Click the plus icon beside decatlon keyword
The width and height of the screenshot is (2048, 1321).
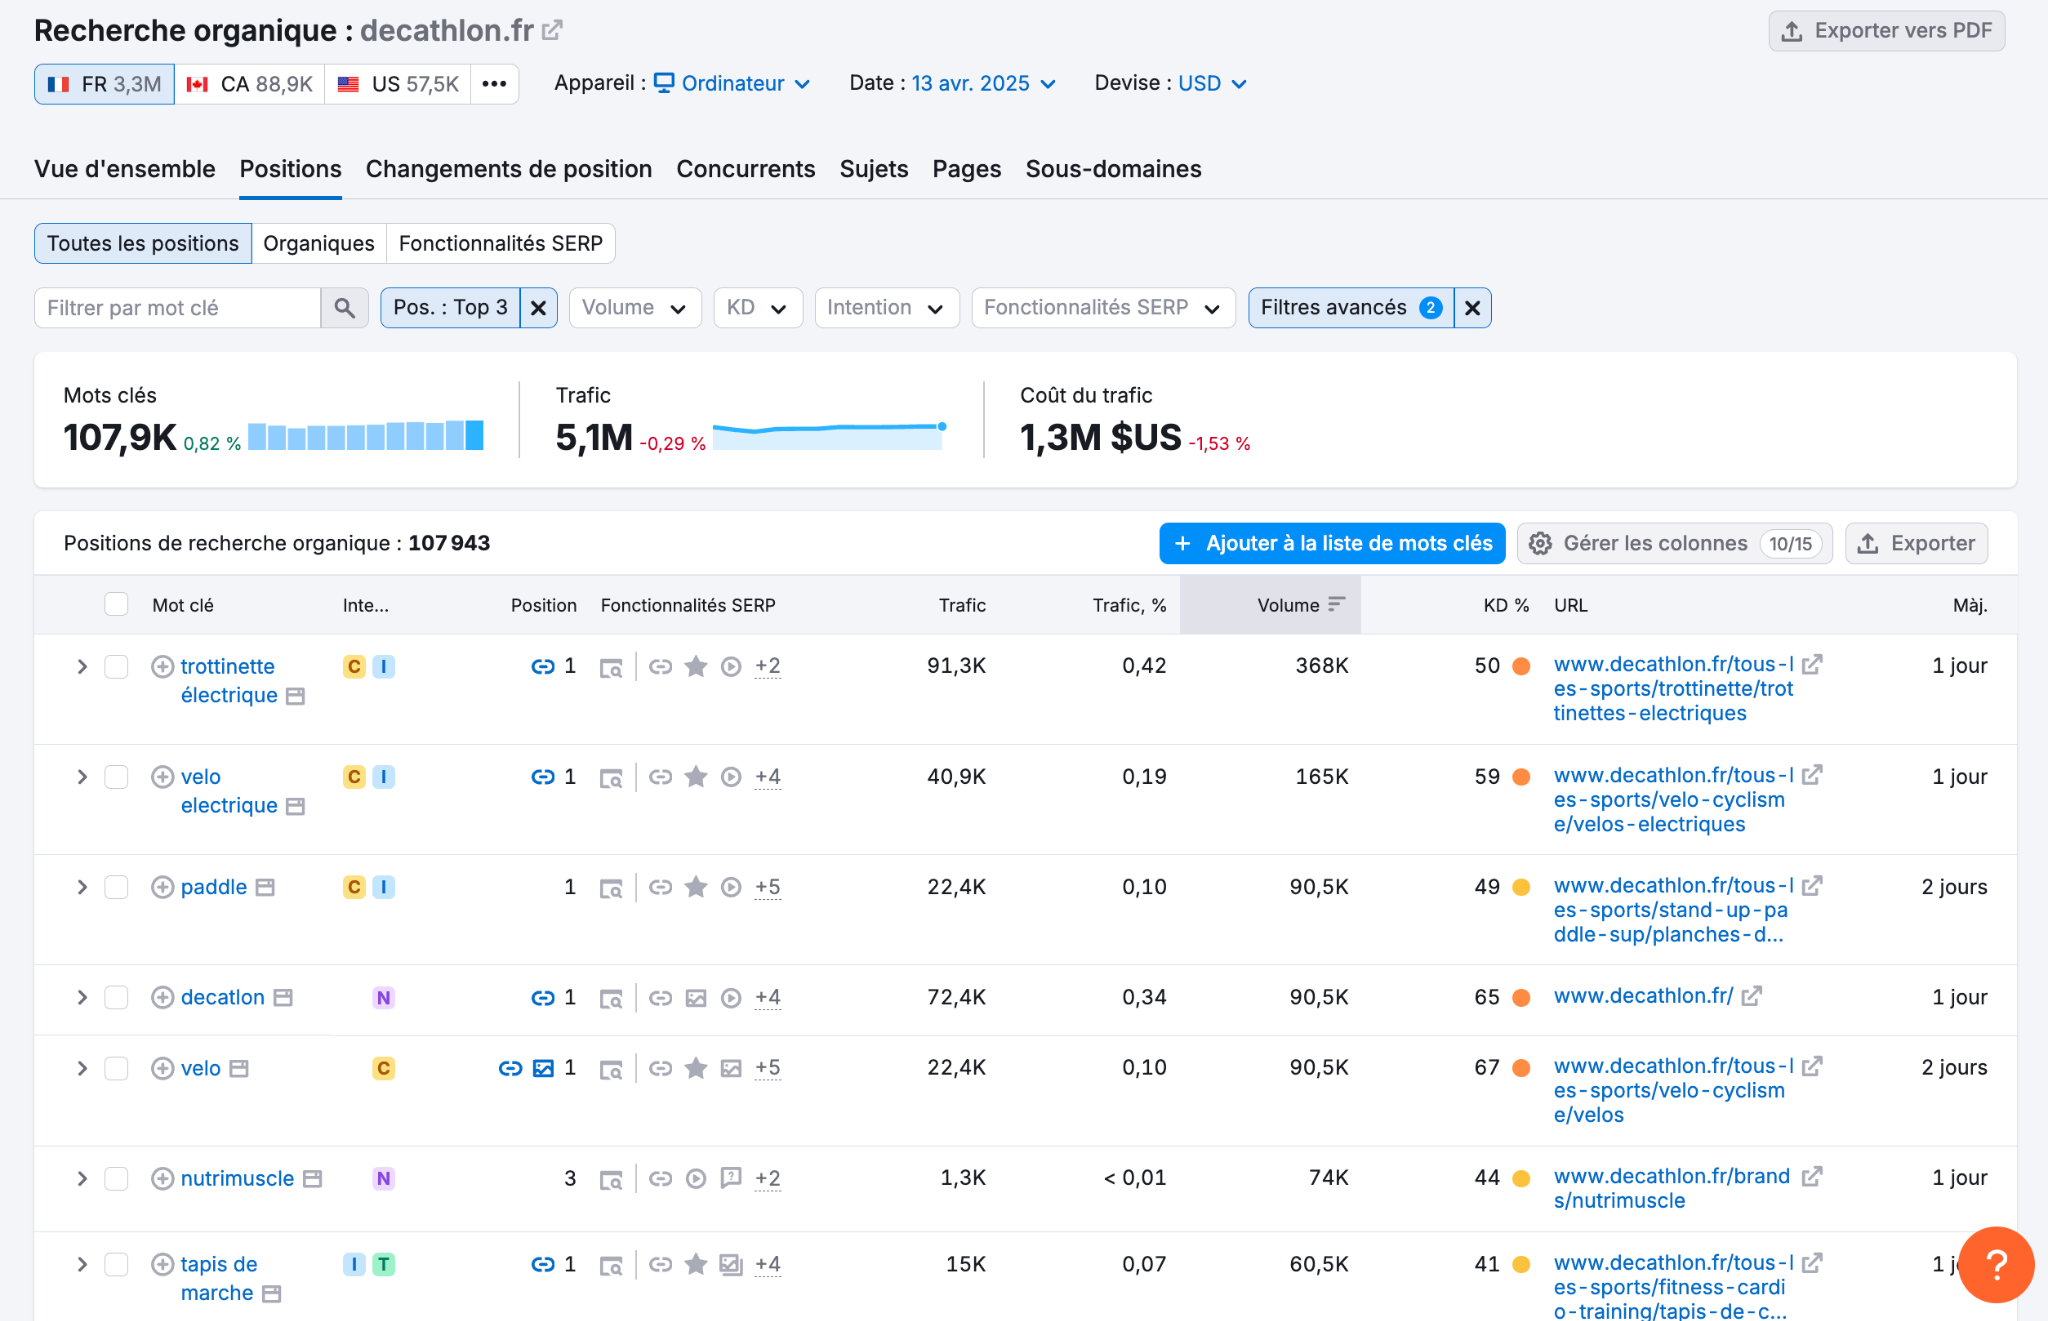[x=163, y=998]
